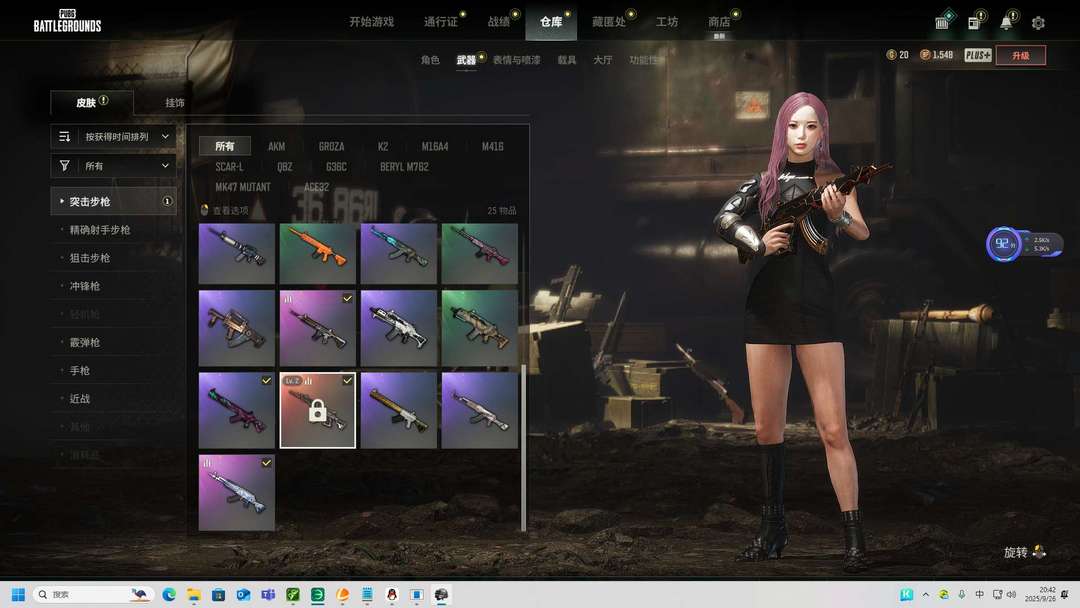The width and height of the screenshot is (1080, 608).
Task: Switch to the 角色 sub-tab
Action: [430, 60]
